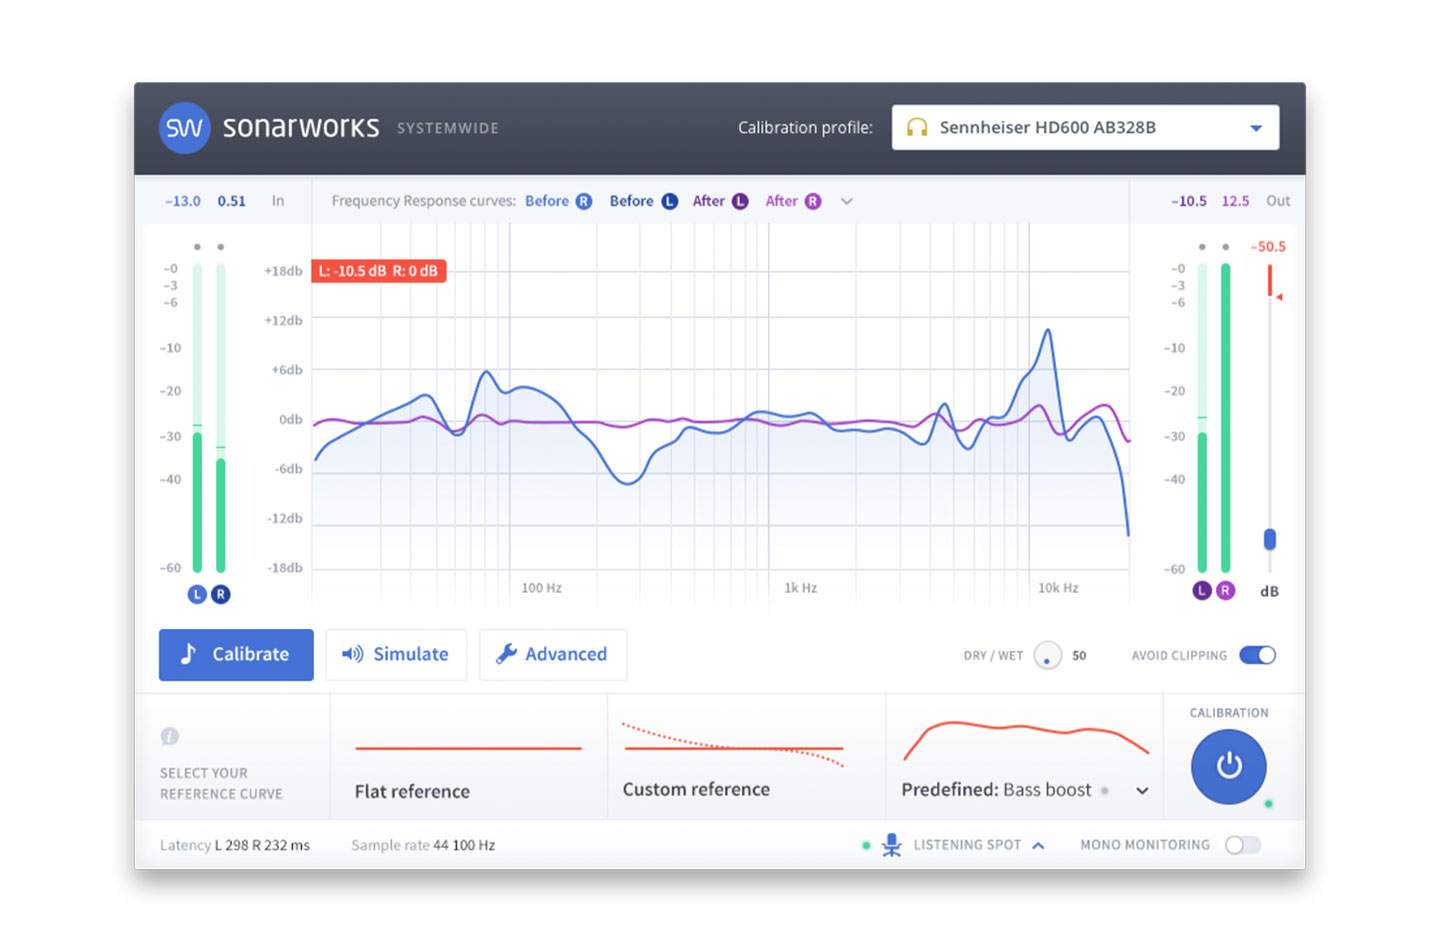Click the Dry/Wet knob
The image size is (1440, 952).
[1047, 656]
